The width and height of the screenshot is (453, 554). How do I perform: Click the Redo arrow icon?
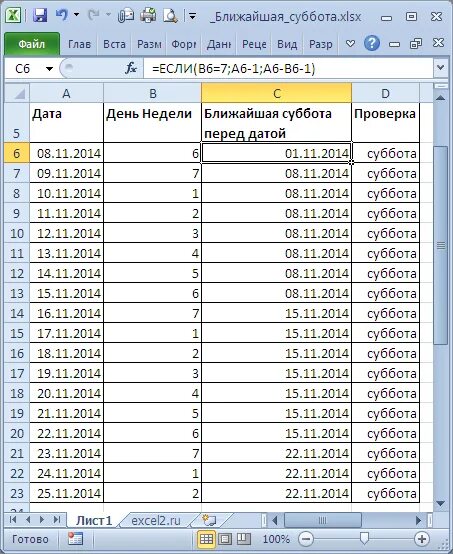coord(93,15)
